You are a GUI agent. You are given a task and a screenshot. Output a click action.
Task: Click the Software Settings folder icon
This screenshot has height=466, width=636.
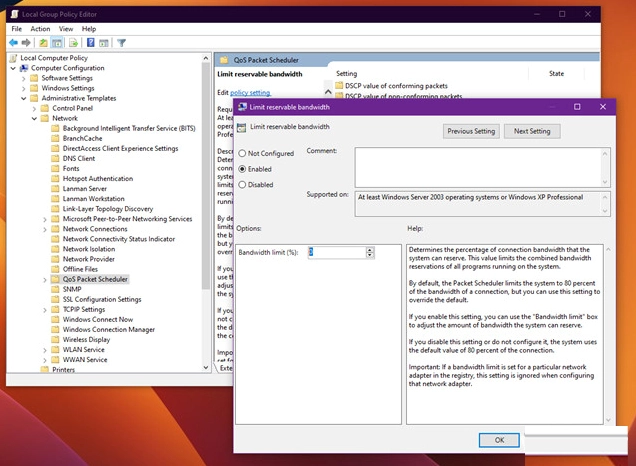pyautogui.click(x=34, y=78)
